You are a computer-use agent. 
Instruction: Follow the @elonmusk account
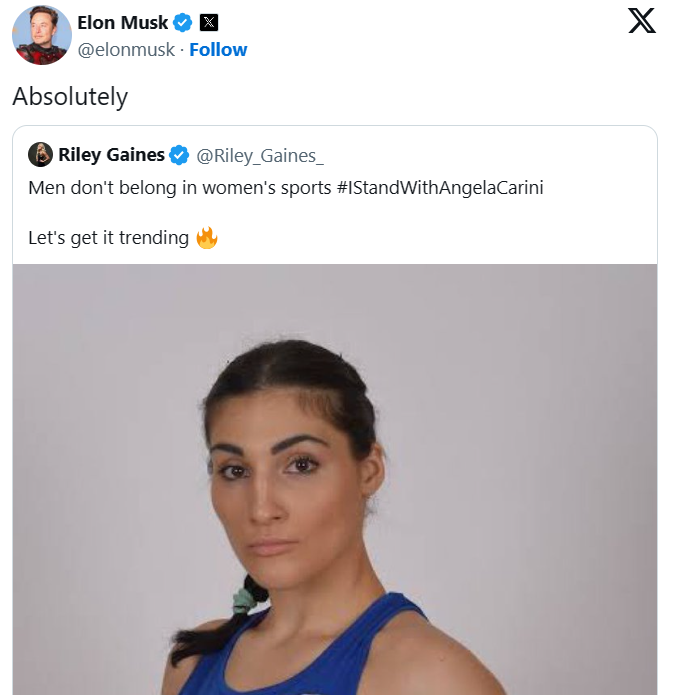point(218,49)
